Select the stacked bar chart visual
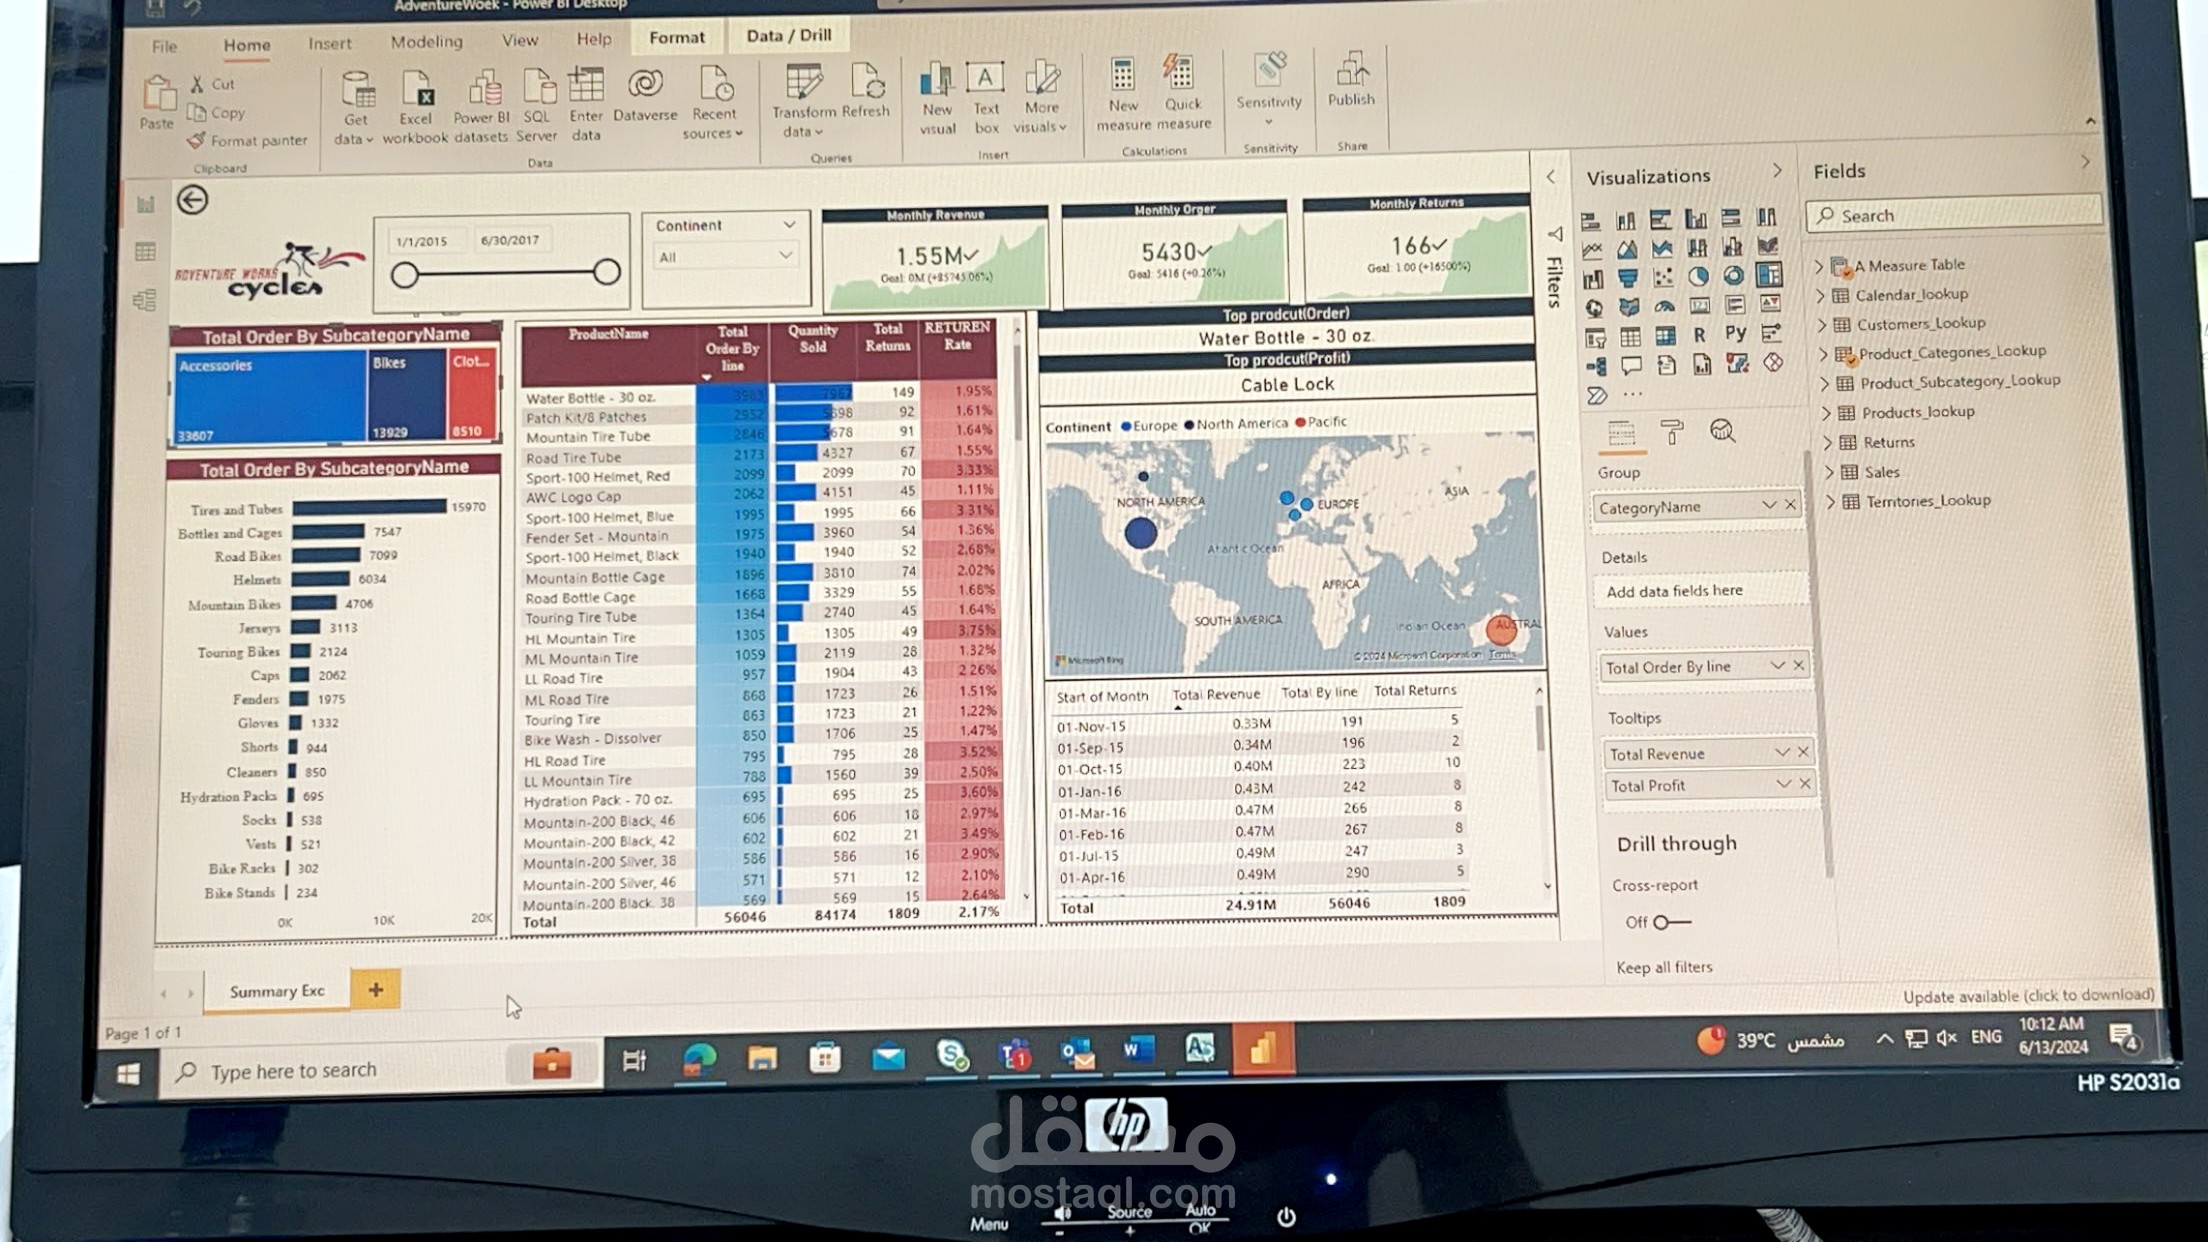Screen dimensions: 2208x1242 click(1591, 220)
